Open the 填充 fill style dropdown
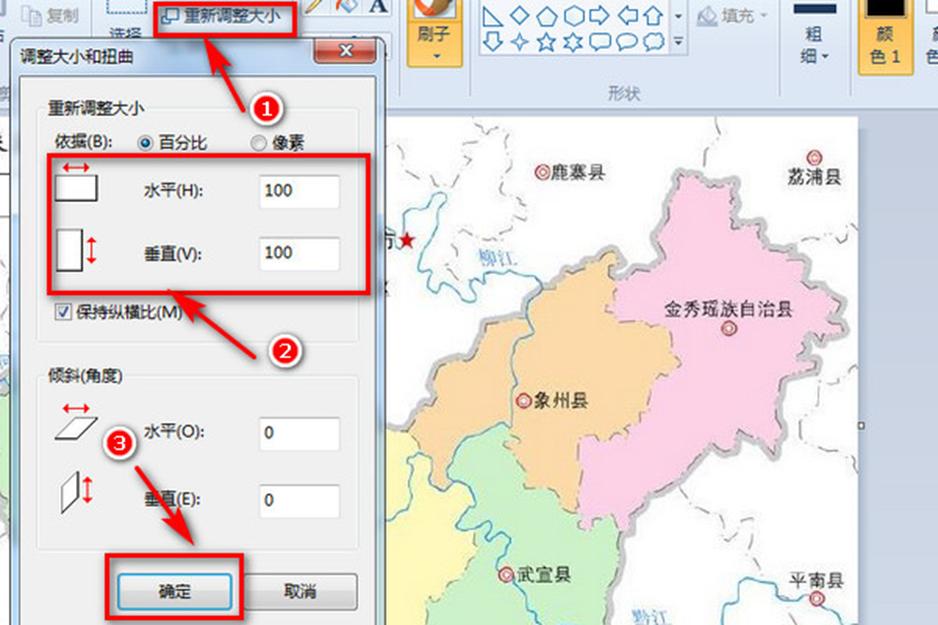This screenshot has height=625, width=938. [763, 14]
